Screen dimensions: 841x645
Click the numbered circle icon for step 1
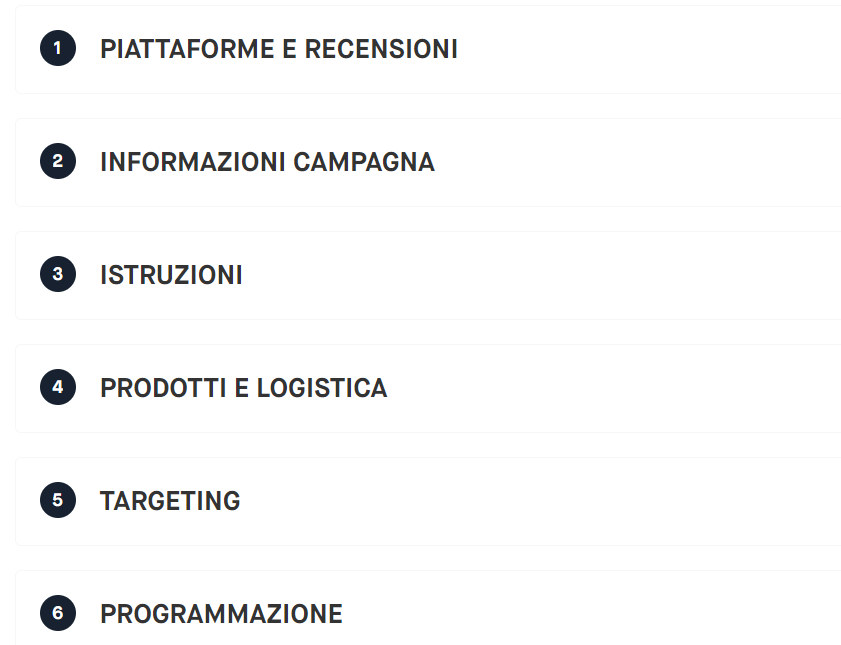click(x=57, y=47)
